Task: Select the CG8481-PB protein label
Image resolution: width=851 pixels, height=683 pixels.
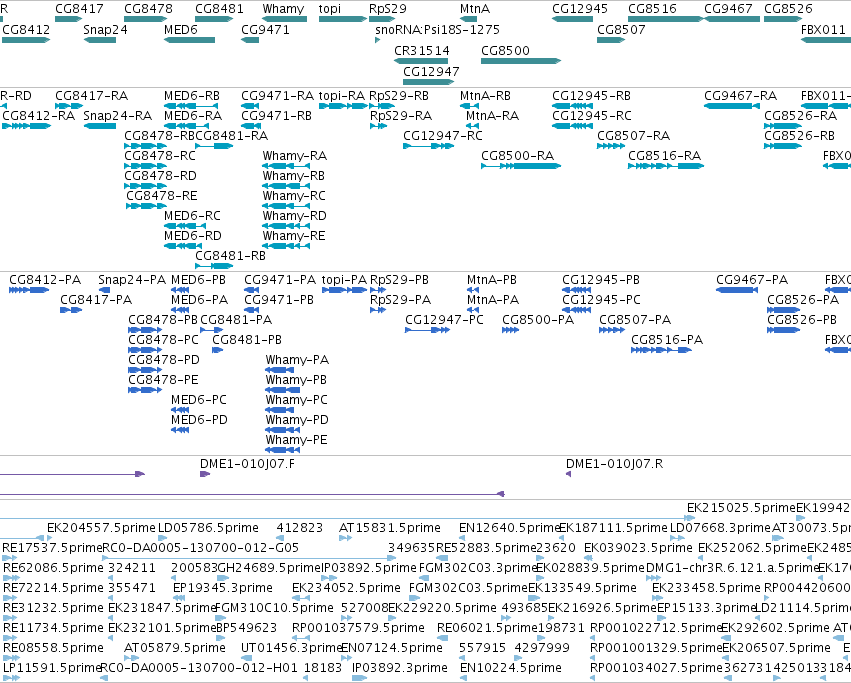Action: coord(247,340)
